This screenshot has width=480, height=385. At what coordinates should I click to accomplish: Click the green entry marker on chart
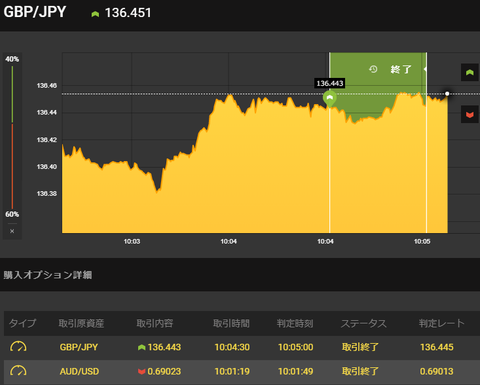[x=330, y=98]
